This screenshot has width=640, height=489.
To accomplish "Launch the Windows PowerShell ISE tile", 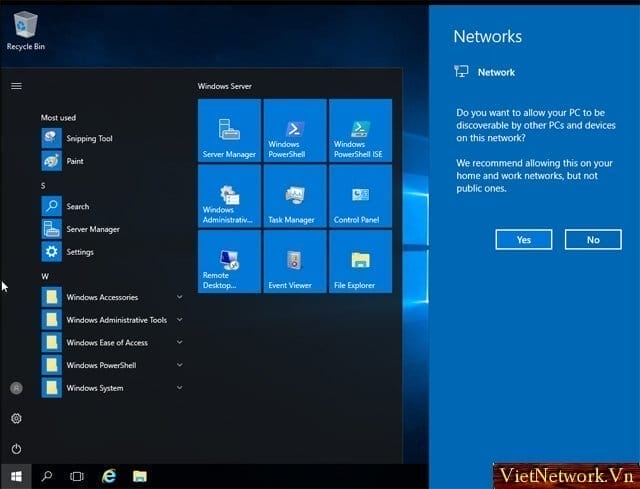I will pos(360,131).
